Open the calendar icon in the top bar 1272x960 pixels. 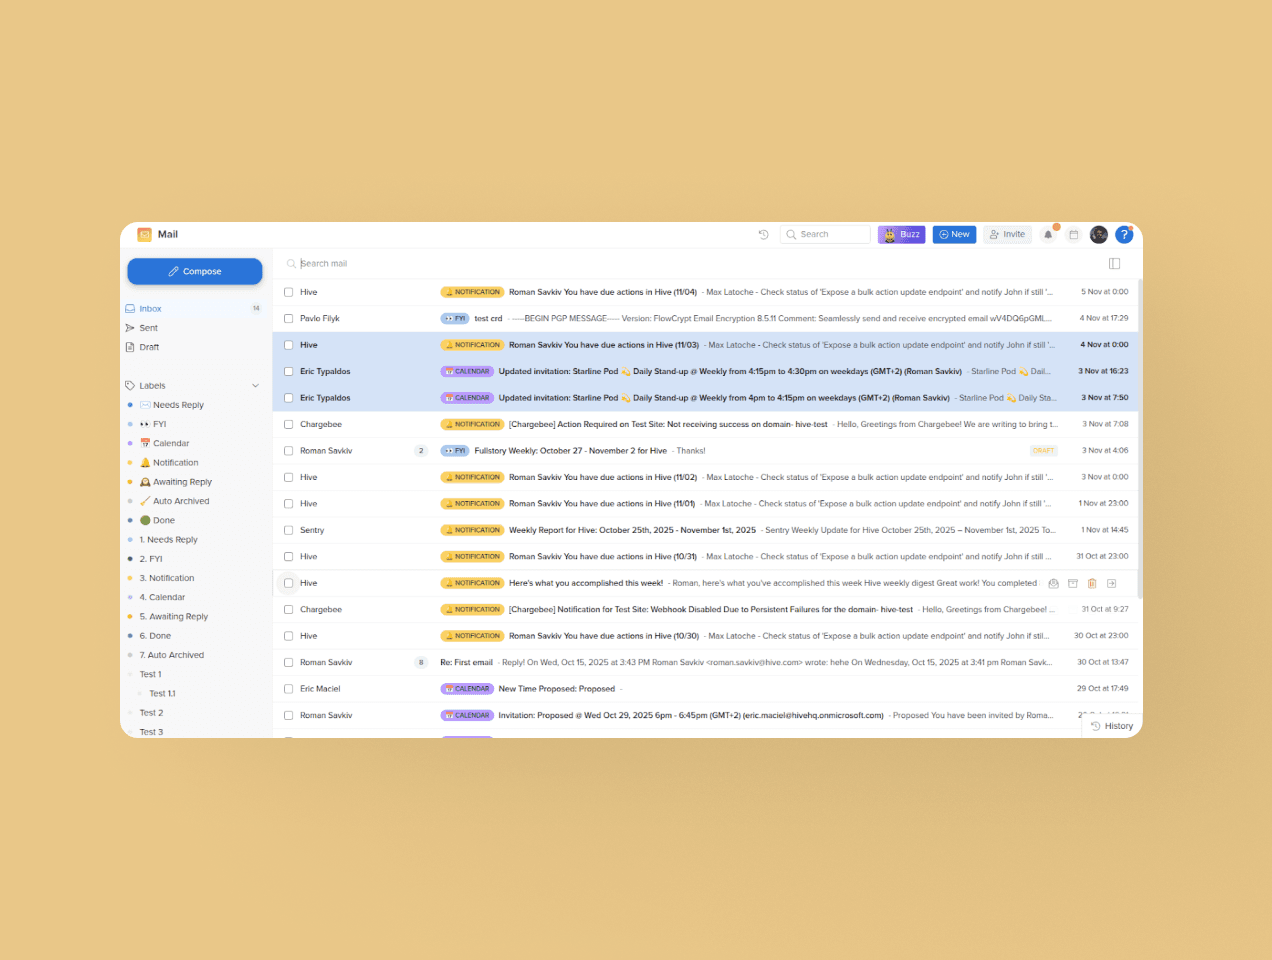[x=1073, y=234]
